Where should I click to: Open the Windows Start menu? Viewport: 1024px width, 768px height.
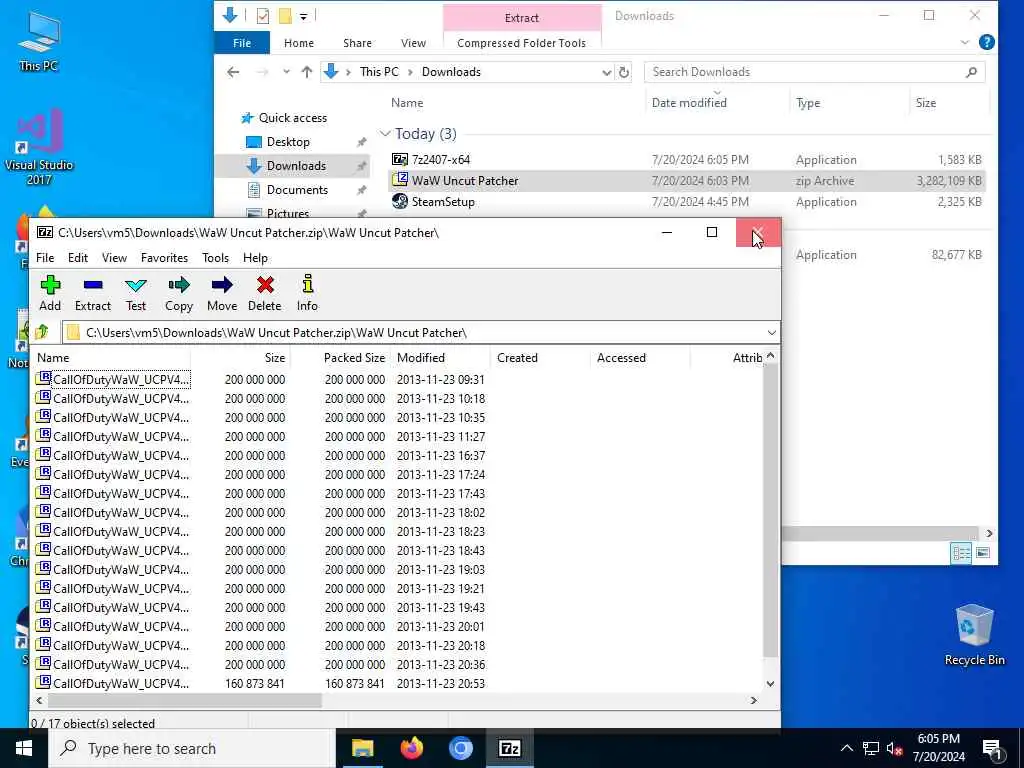click(x=24, y=748)
